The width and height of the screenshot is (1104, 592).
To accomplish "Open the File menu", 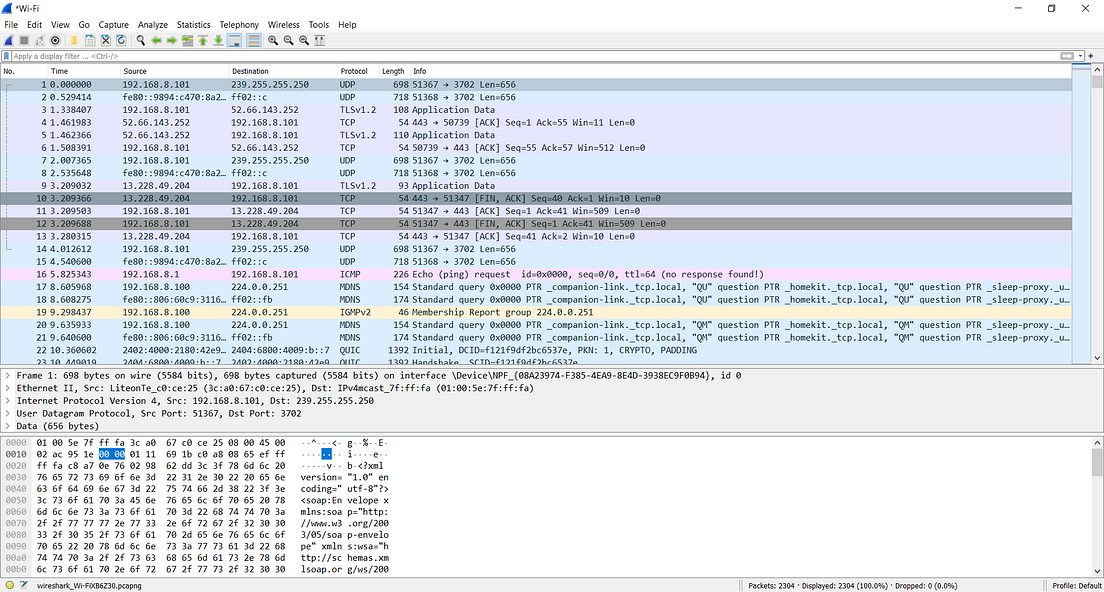I will pyautogui.click(x=11, y=25).
